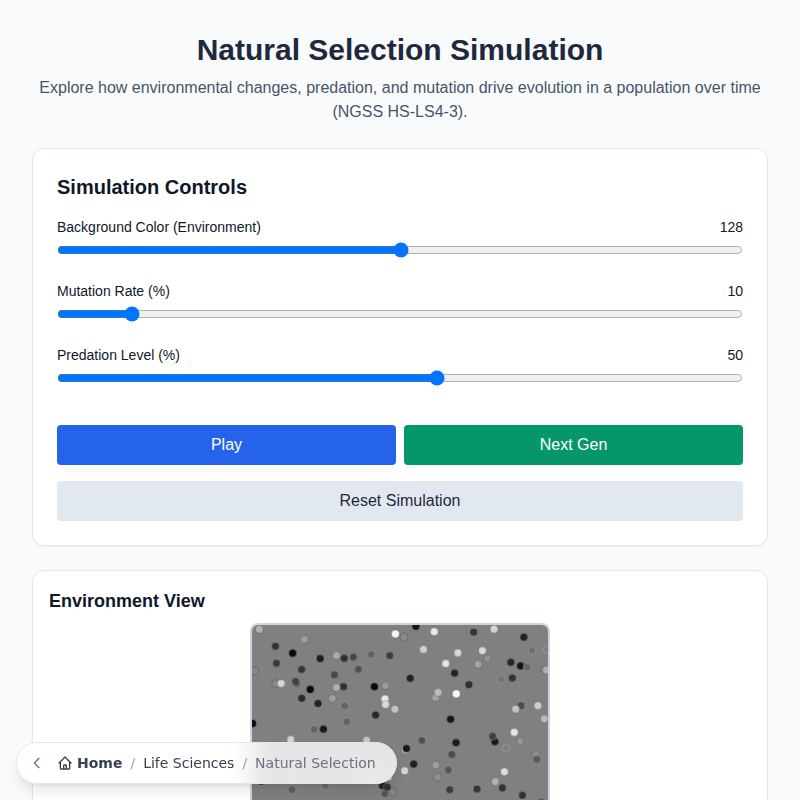Image resolution: width=800 pixels, height=800 pixels.
Task: Click the Simulation Controls heading
Action: coord(151,187)
